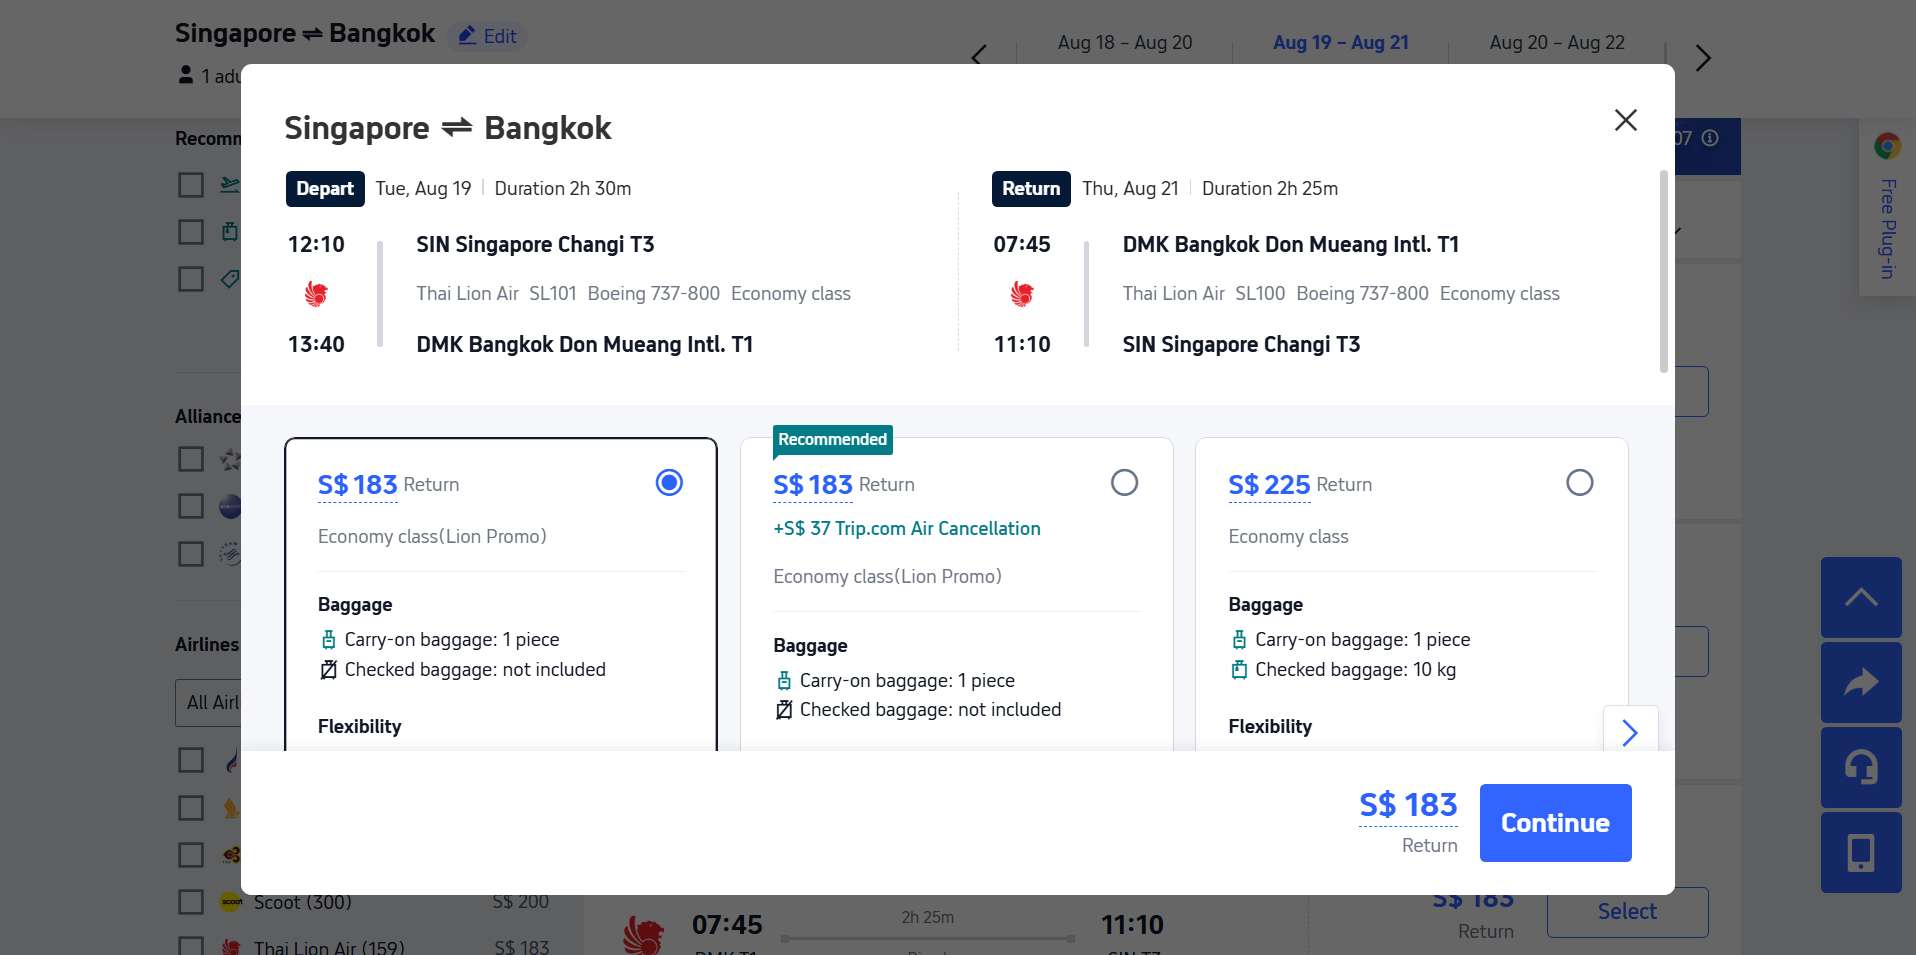The width and height of the screenshot is (1916, 955).
Task: Open customer support via the headset icon
Action: 1861,767
